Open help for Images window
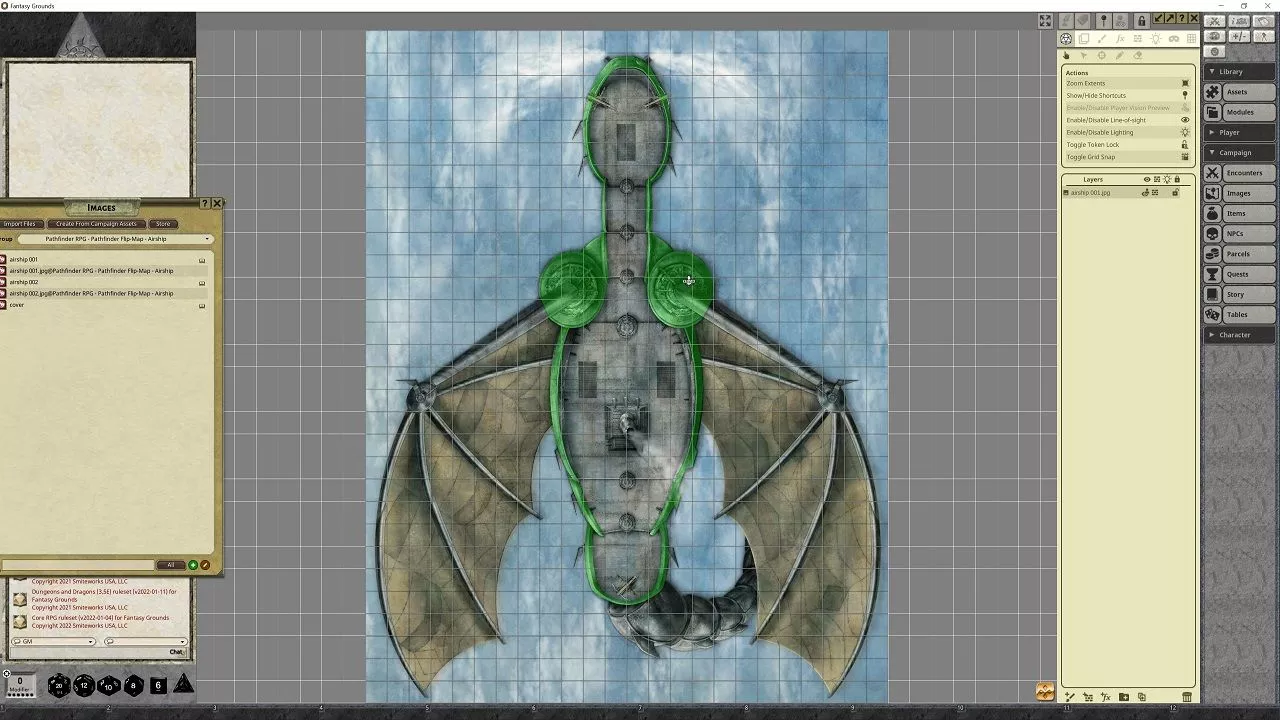The width and height of the screenshot is (1280, 720). pos(205,203)
